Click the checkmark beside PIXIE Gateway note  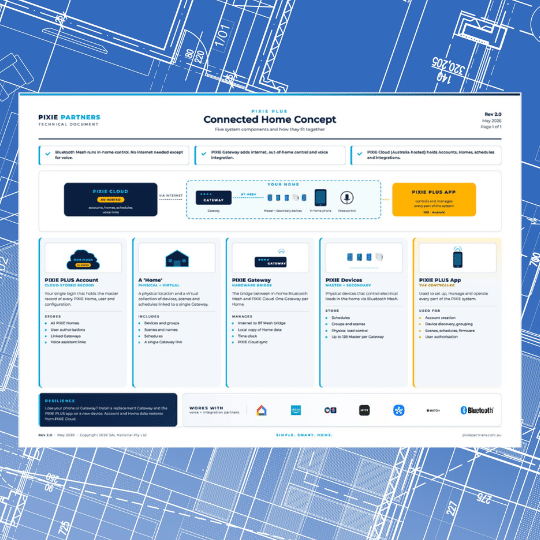(x=204, y=154)
